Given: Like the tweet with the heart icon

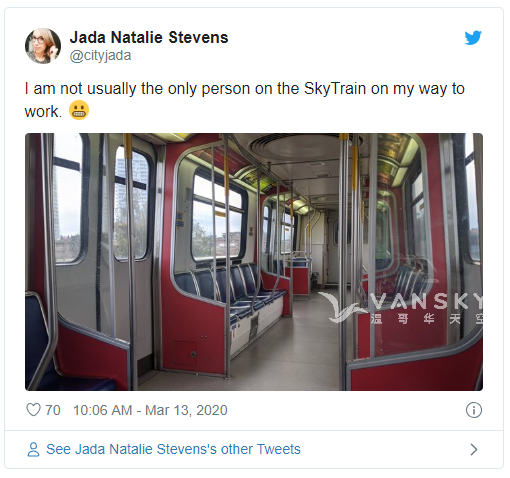Looking at the screenshot, I should (x=33, y=410).
